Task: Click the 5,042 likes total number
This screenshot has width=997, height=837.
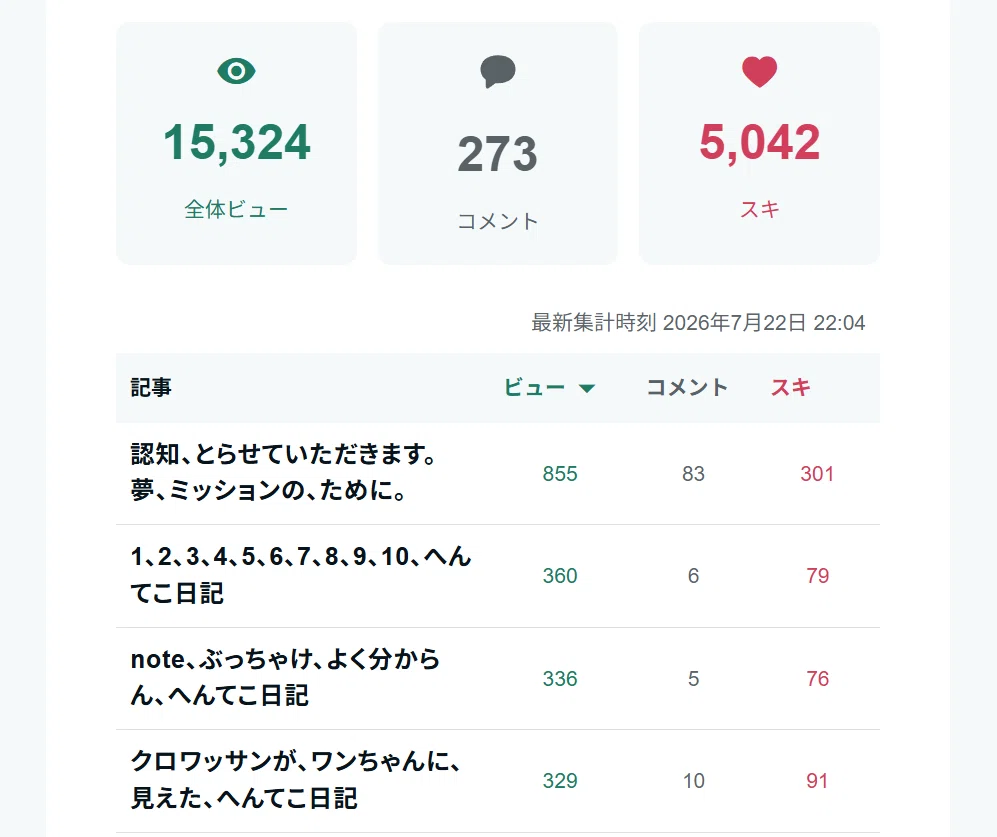Action: coord(759,142)
